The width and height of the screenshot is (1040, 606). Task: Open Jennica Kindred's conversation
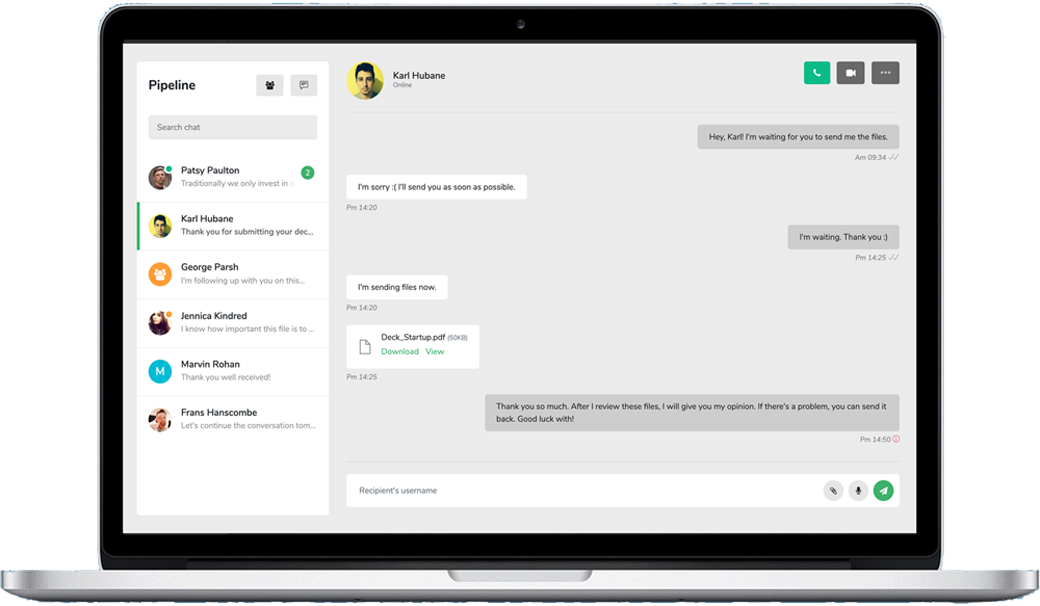tap(233, 323)
